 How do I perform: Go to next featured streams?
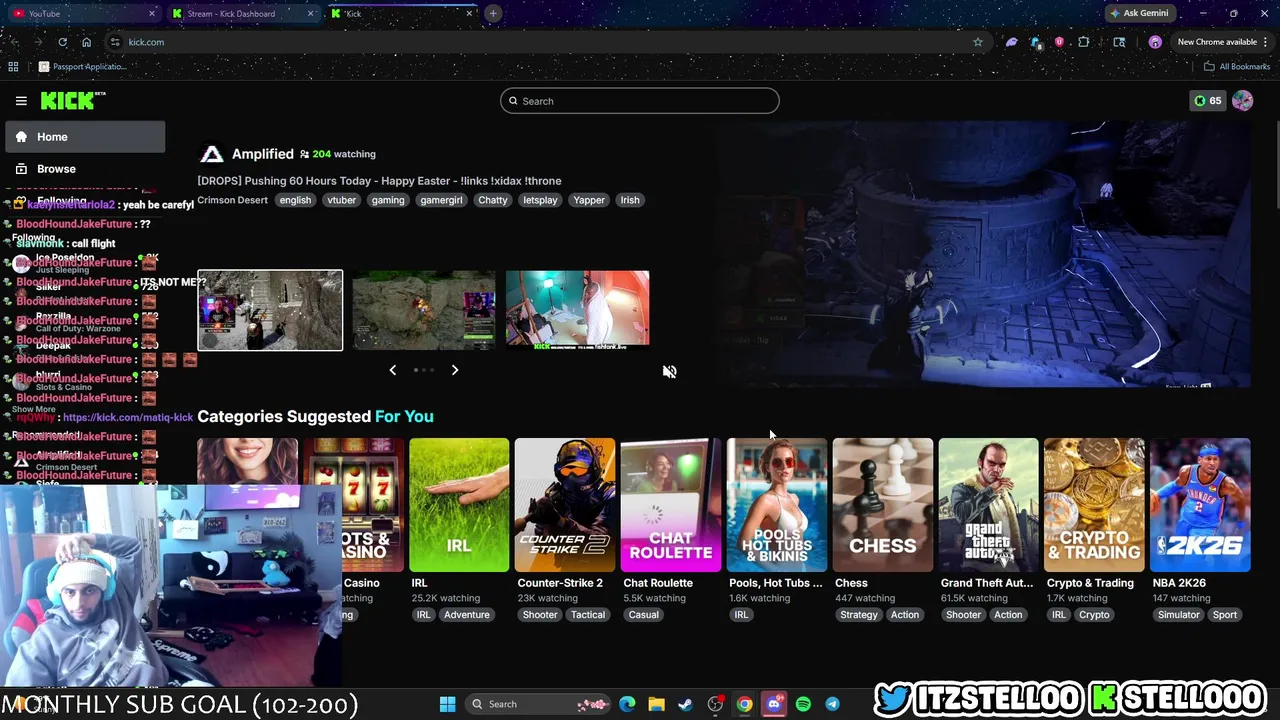point(455,370)
